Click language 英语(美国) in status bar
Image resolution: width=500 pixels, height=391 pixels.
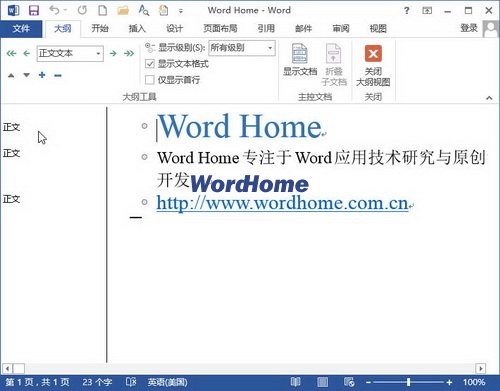pyautogui.click(x=167, y=382)
